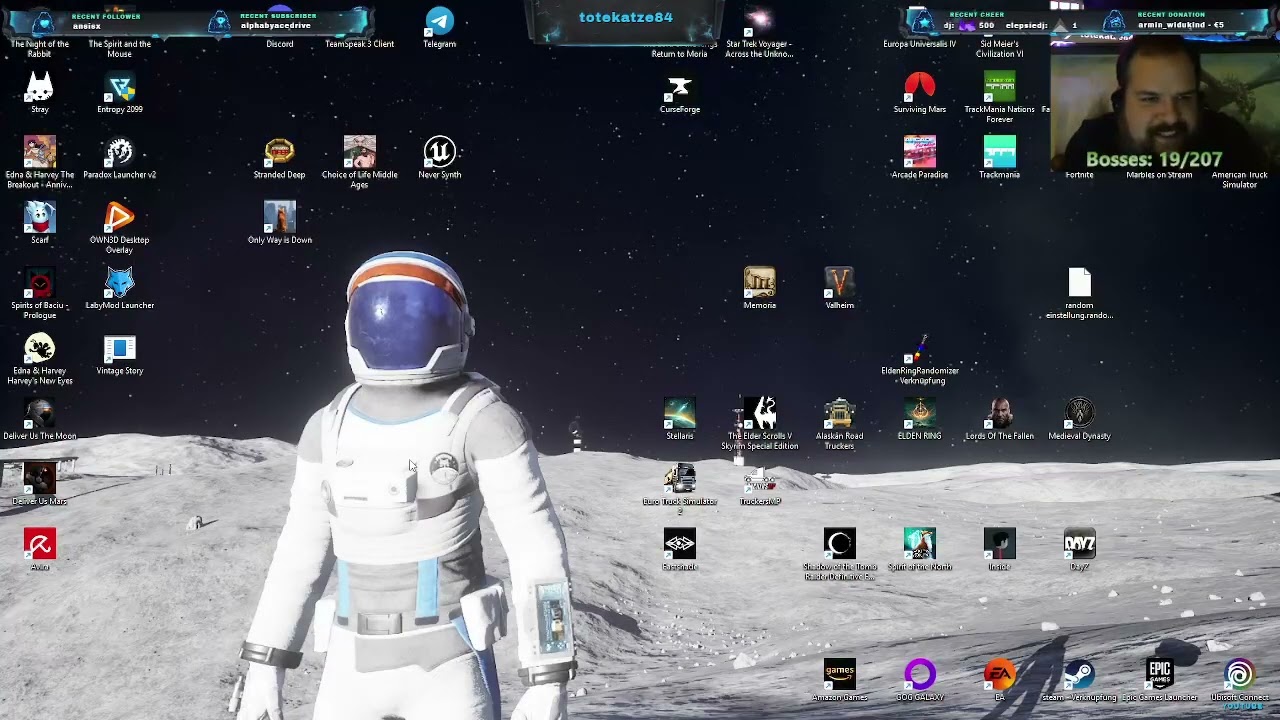Click the Fortnite icon label

(1080, 175)
